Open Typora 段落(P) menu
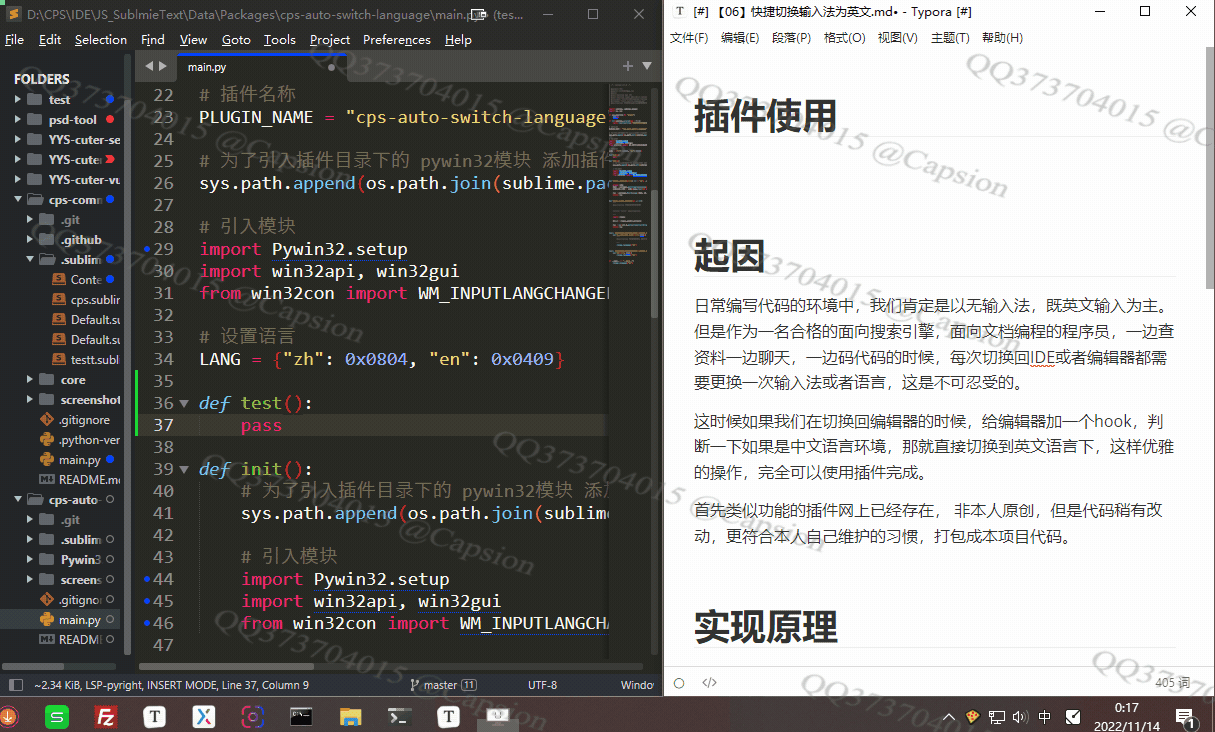1215x732 pixels. tap(791, 38)
